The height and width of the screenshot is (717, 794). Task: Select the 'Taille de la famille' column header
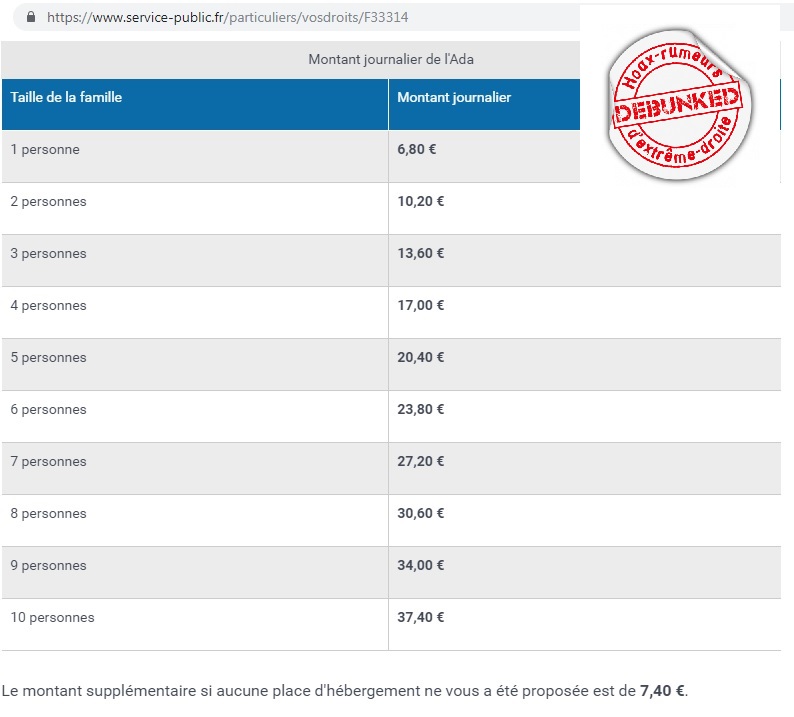(66, 98)
